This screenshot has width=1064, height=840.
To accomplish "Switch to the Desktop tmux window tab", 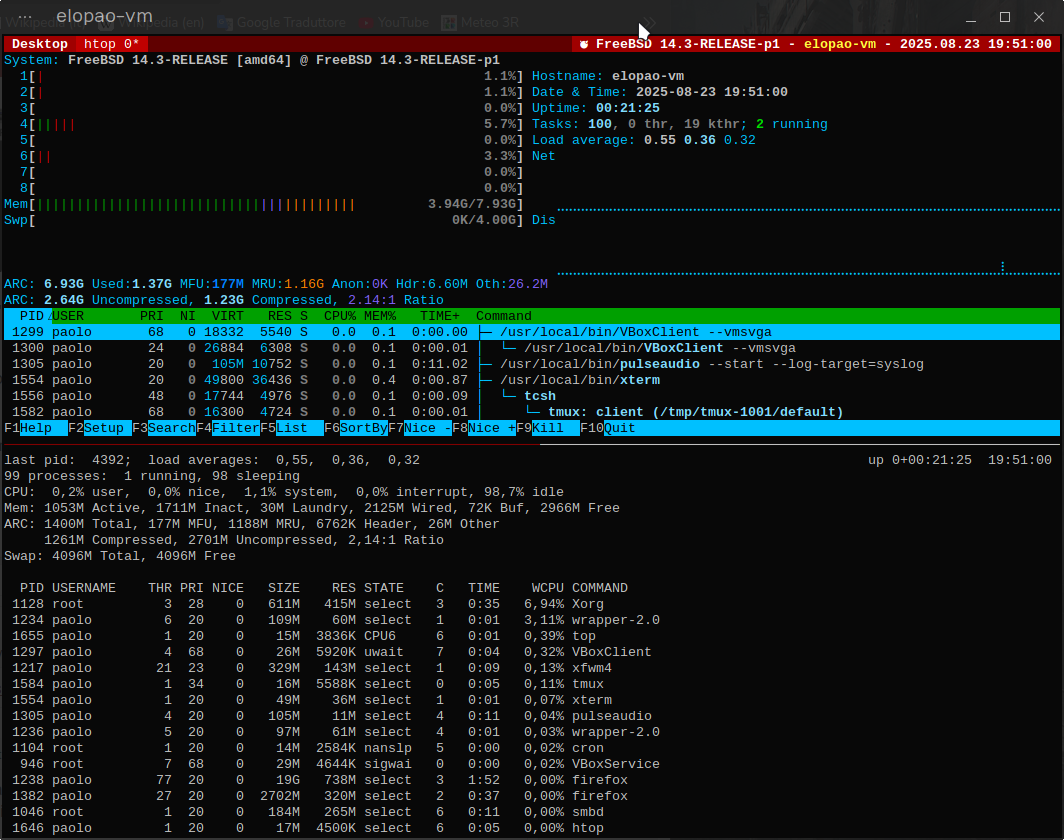I will coord(39,44).
